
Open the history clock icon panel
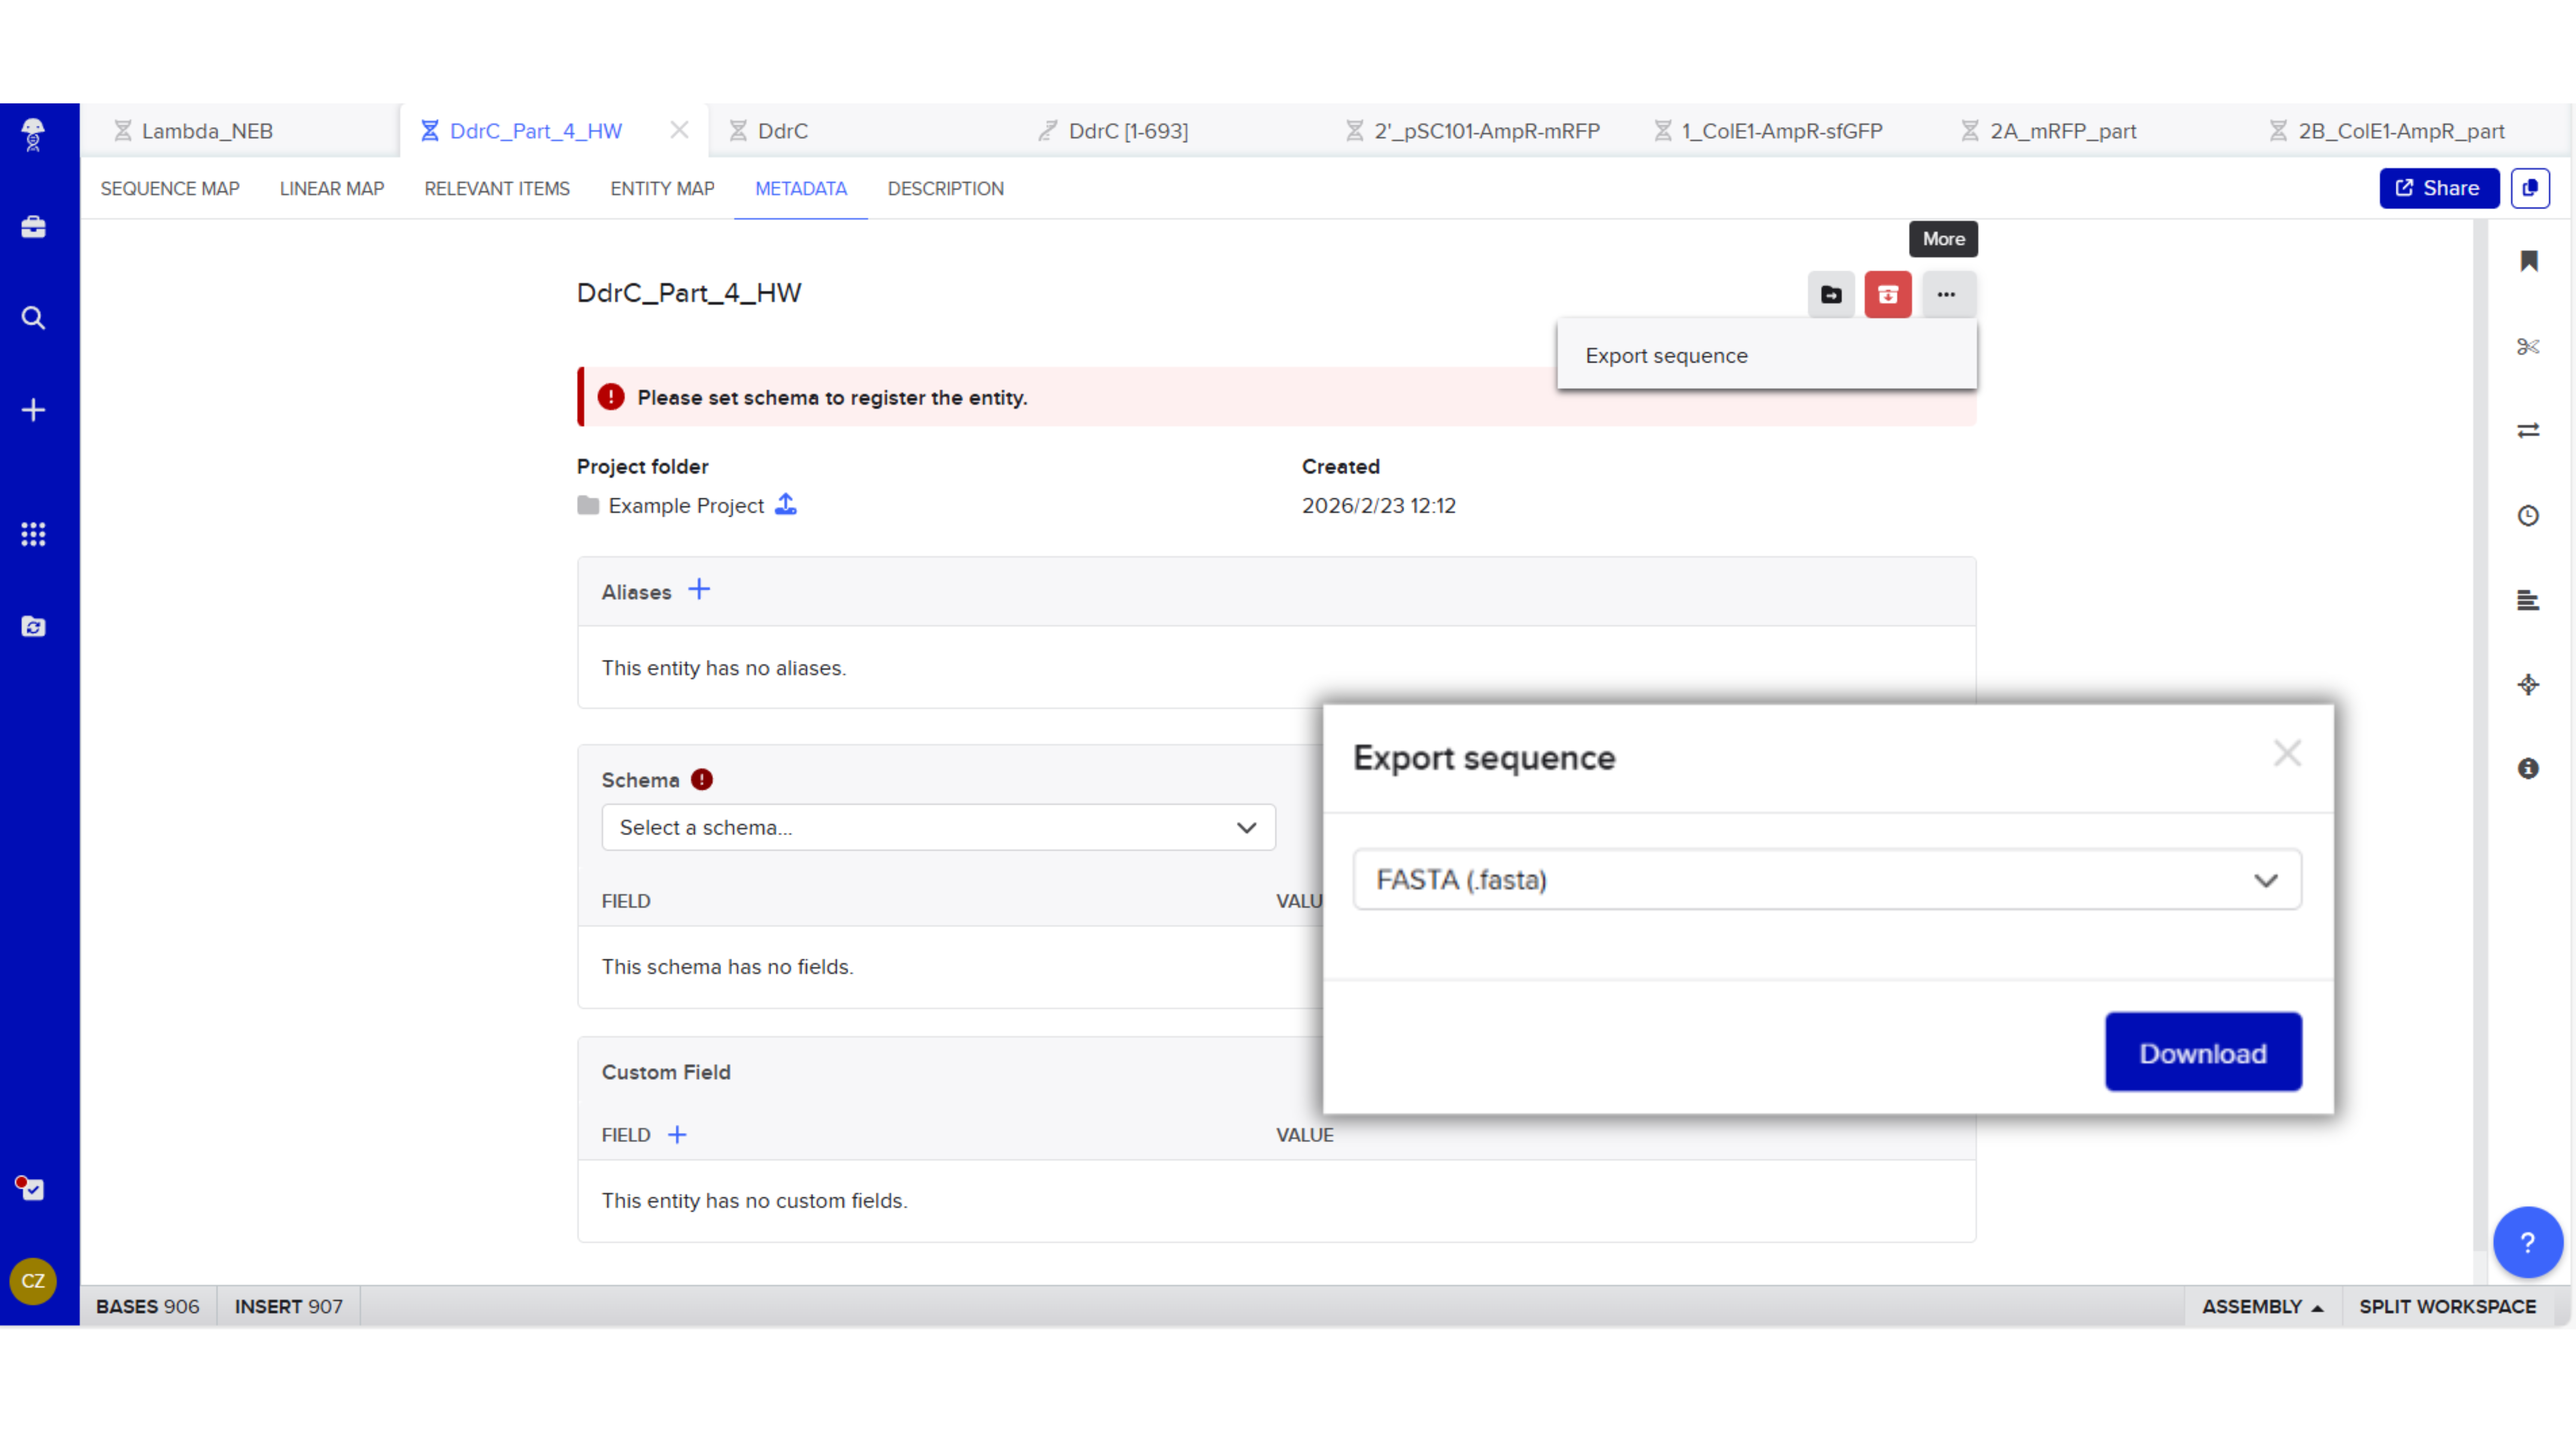point(2528,515)
